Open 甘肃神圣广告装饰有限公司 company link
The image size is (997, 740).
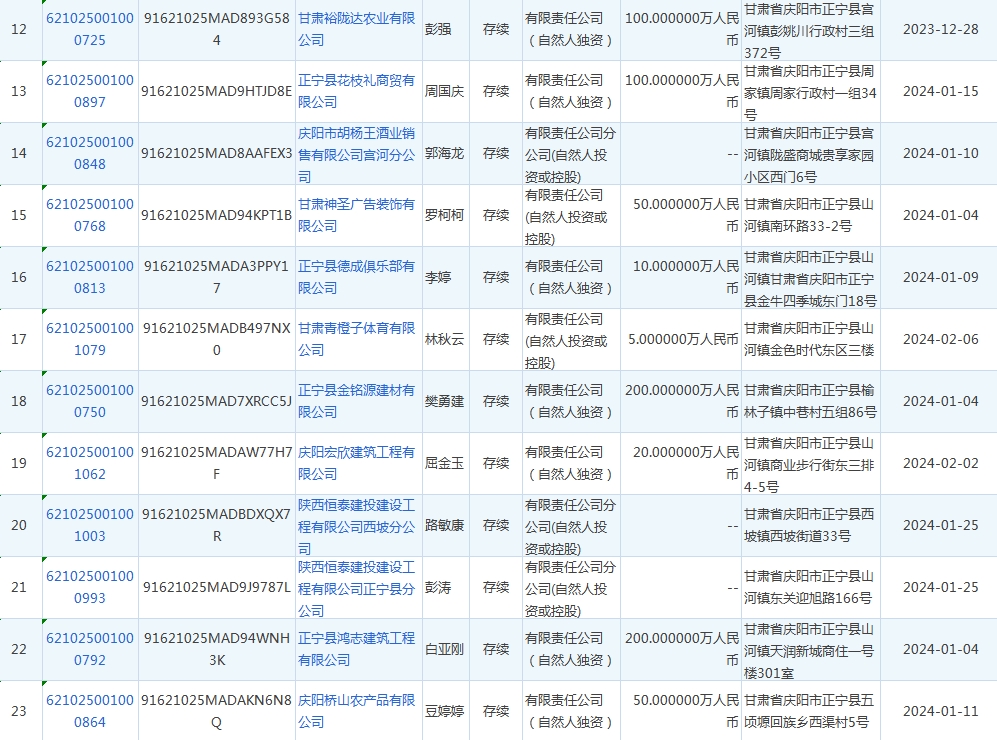coord(356,215)
